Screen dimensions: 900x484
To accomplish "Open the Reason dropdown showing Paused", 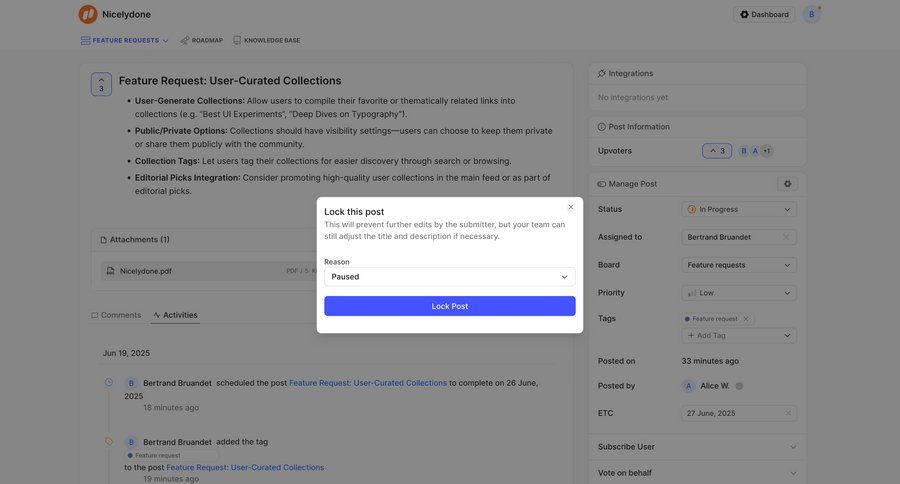I will [449, 277].
